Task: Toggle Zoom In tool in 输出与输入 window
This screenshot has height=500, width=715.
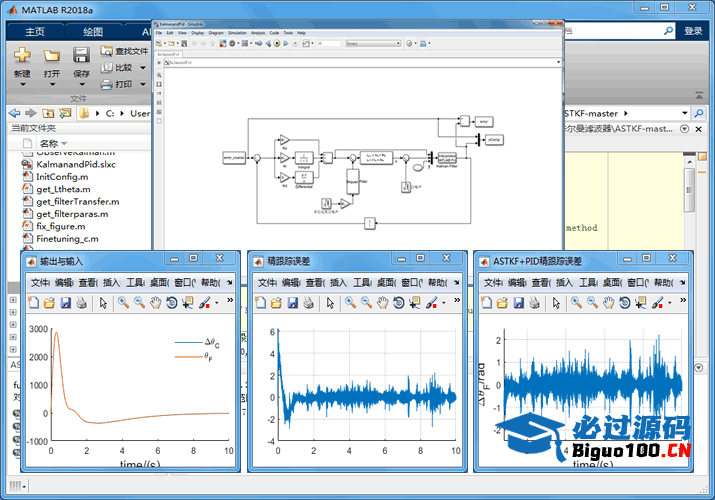Action: click(123, 303)
